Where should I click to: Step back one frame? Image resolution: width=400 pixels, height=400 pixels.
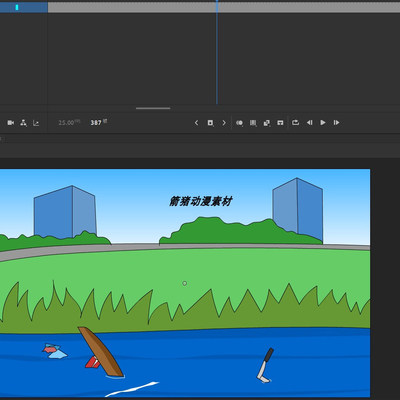310,123
